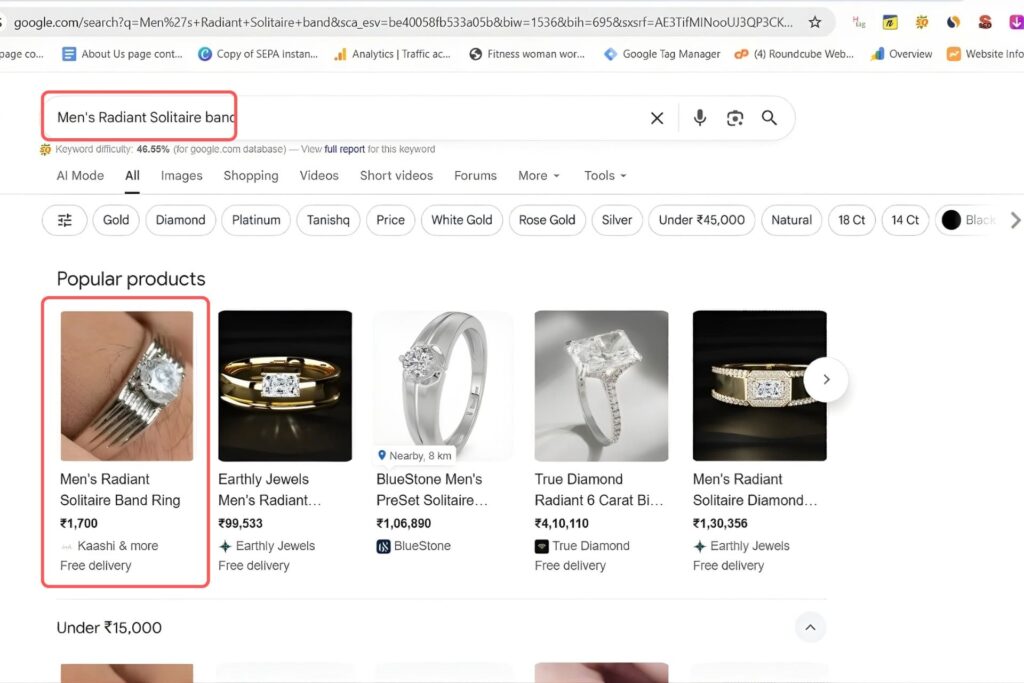Open Google Lens search by image
The width and height of the screenshot is (1024, 683).
click(x=735, y=118)
